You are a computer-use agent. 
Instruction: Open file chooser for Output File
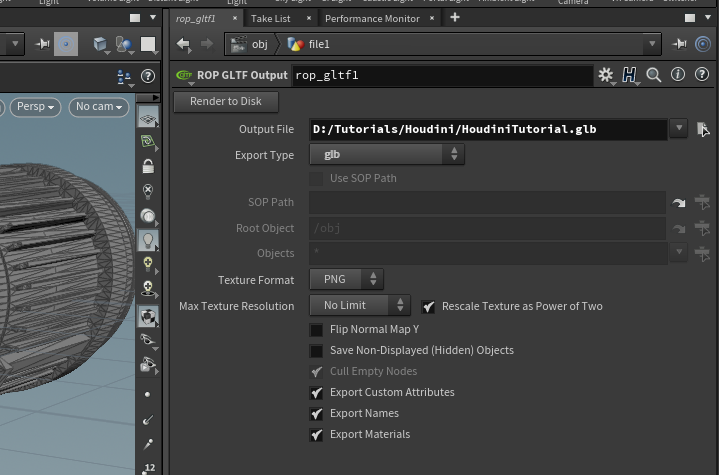pyautogui.click(x=702, y=129)
